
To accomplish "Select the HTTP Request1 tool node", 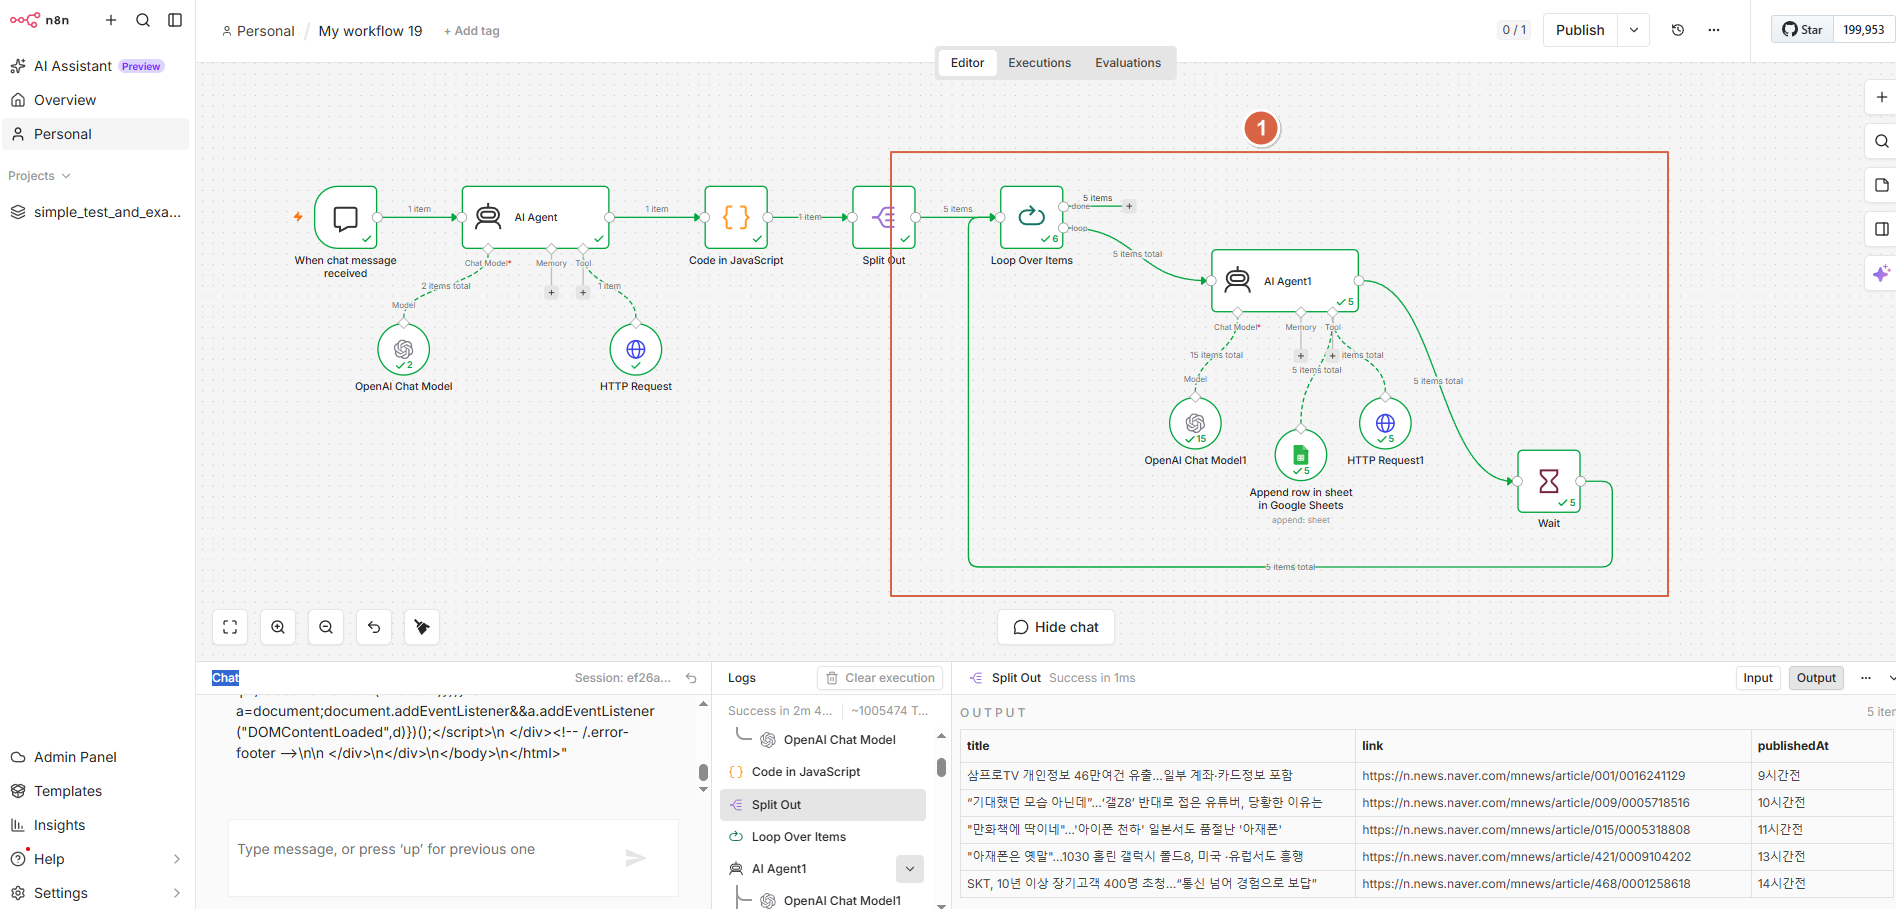I will (x=1385, y=423).
